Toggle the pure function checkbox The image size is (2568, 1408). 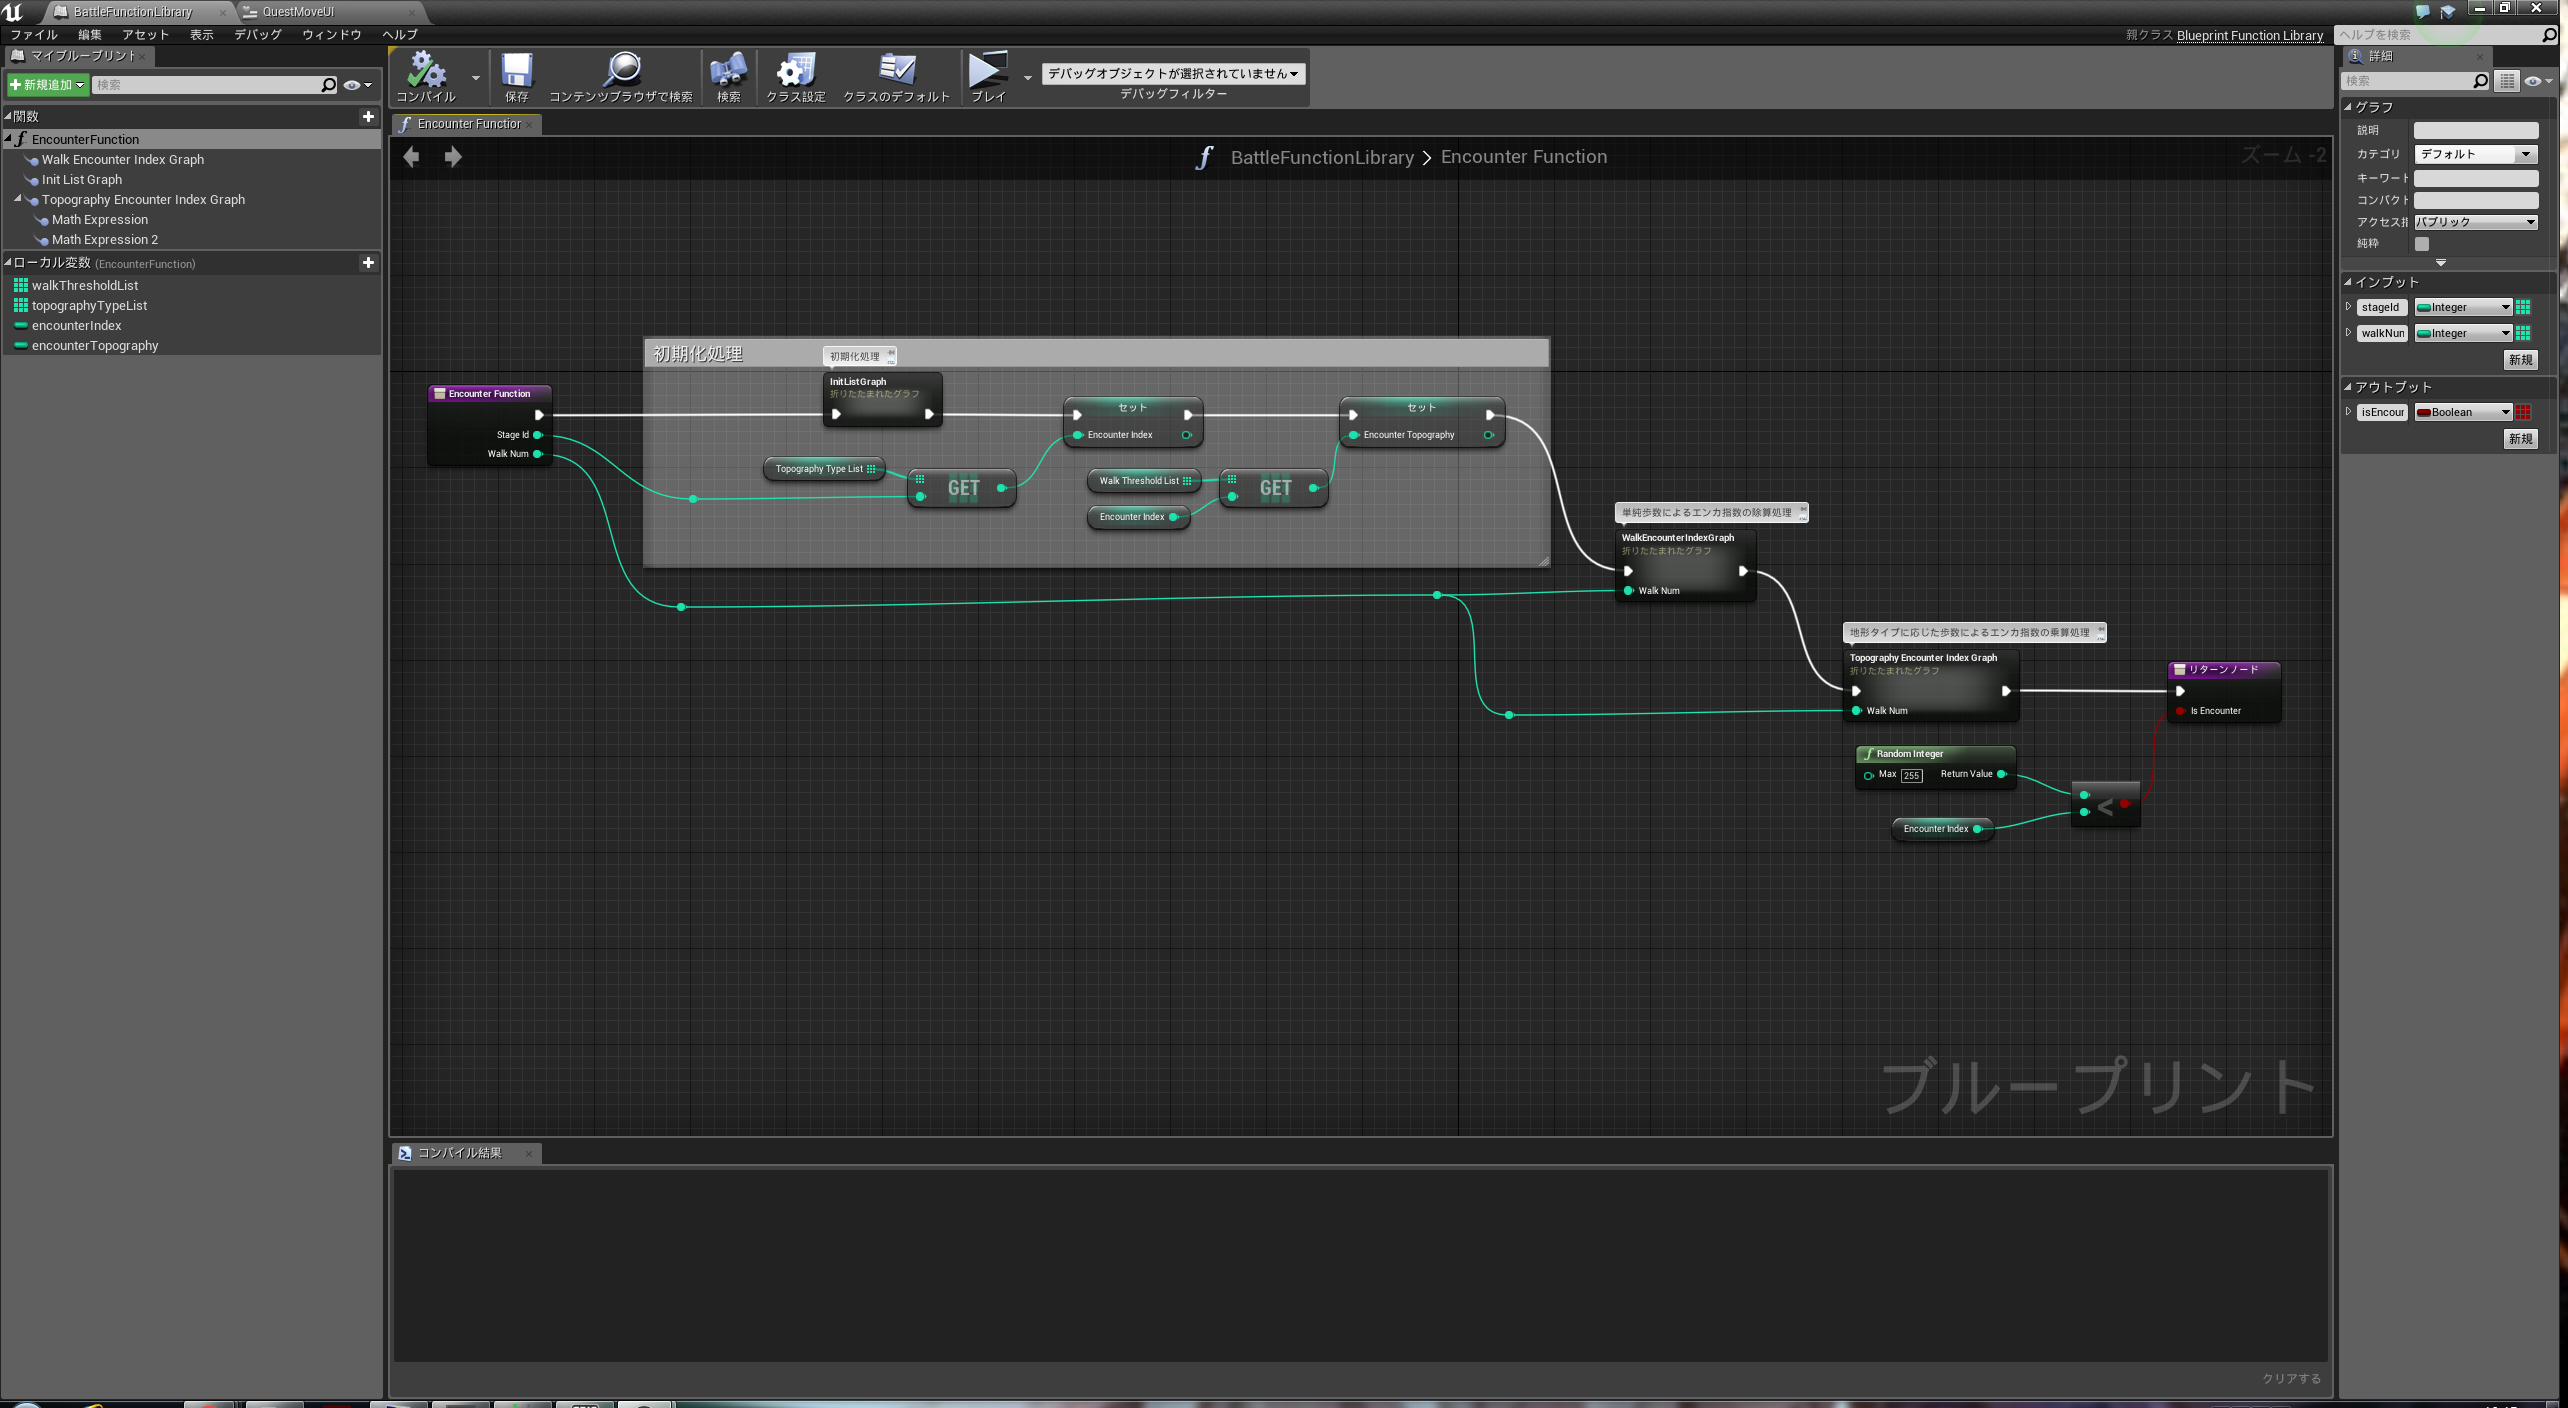pos(2421,244)
